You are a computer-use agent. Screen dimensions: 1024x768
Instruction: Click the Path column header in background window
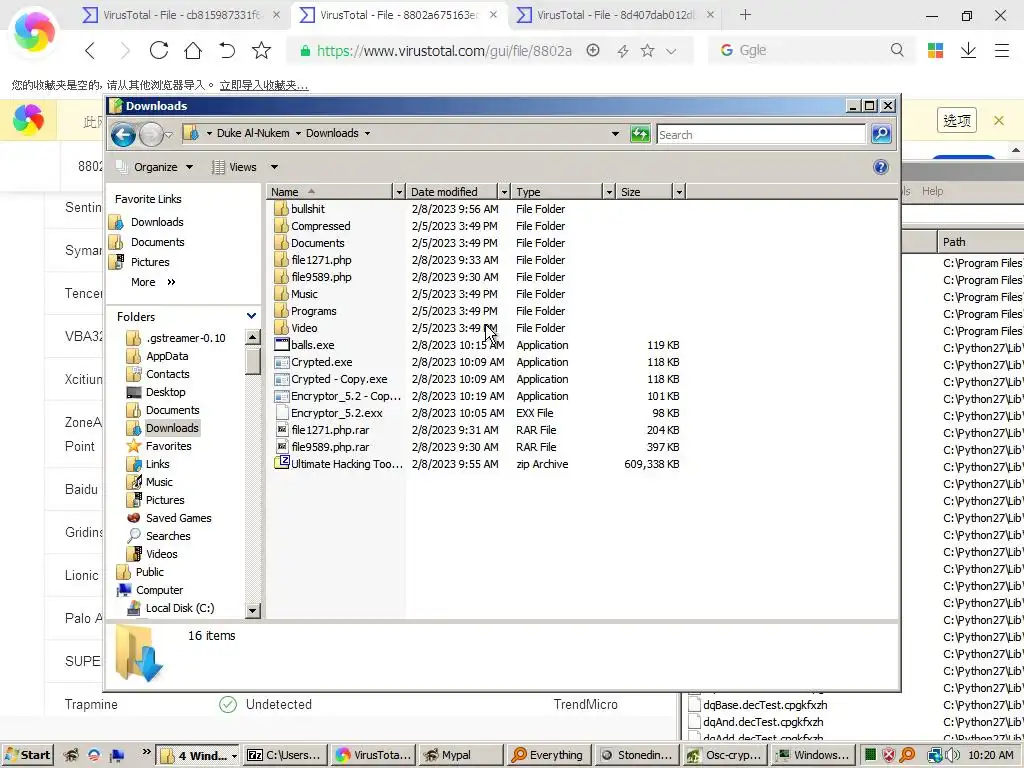[980, 242]
